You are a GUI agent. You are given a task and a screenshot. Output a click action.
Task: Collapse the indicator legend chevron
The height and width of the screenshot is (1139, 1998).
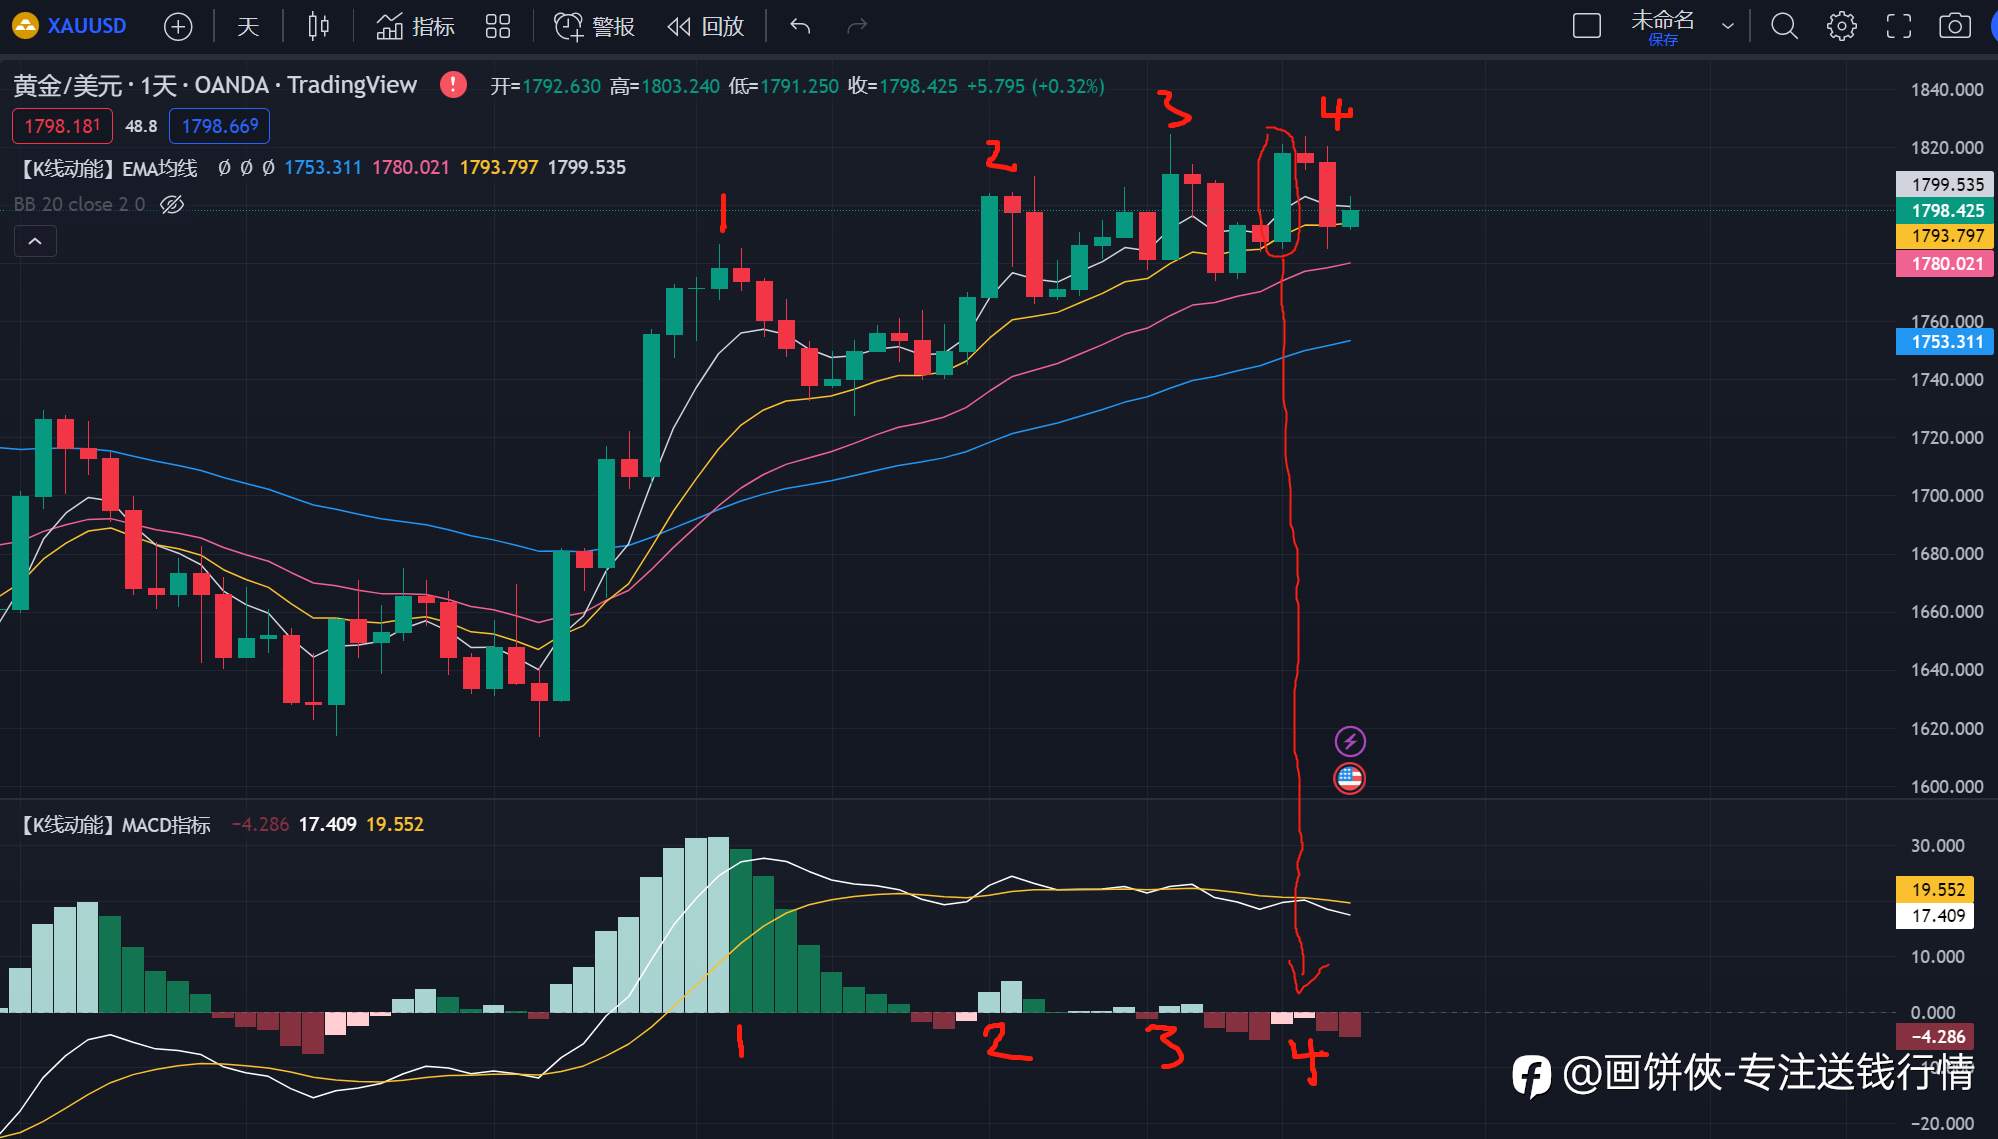click(x=35, y=241)
